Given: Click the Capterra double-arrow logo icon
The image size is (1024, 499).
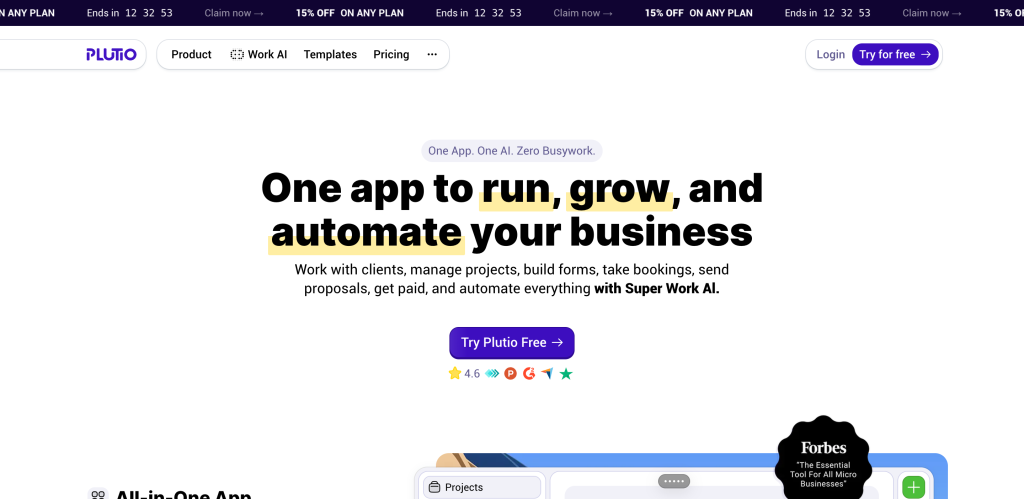Looking at the screenshot, I should pos(492,374).
